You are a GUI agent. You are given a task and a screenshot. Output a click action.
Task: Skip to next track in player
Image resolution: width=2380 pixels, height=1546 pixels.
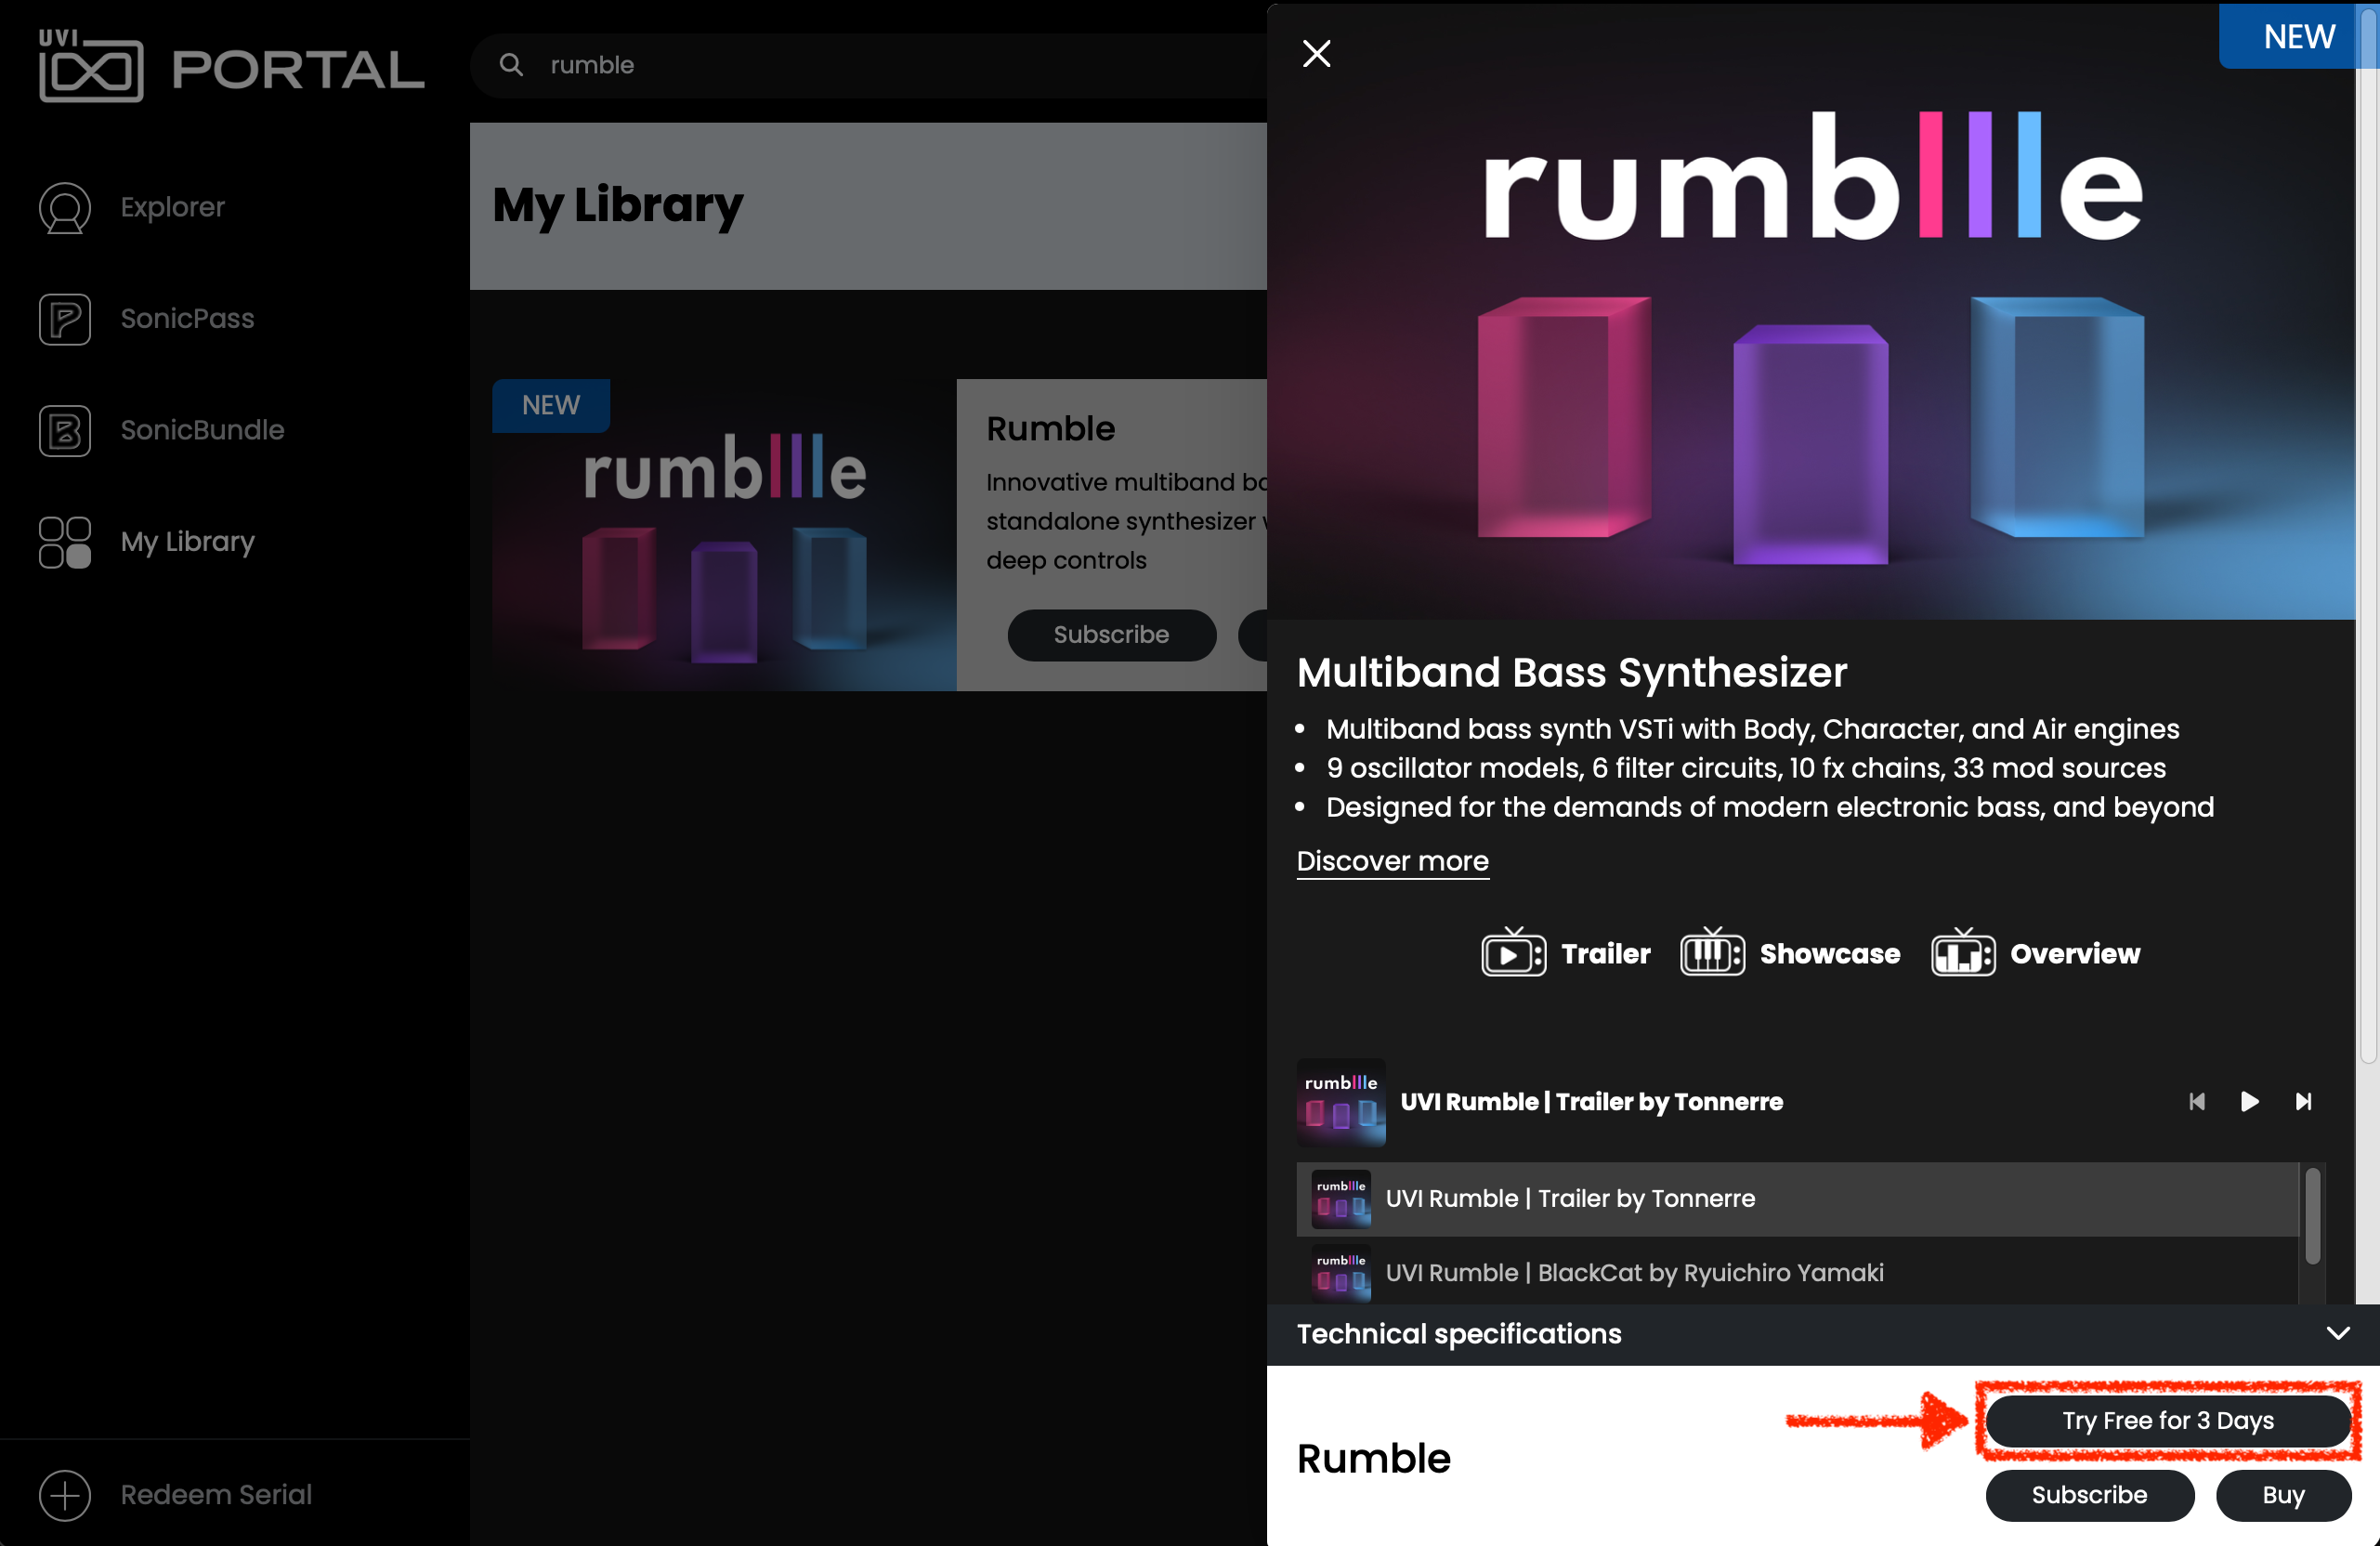(2303, 1101)
